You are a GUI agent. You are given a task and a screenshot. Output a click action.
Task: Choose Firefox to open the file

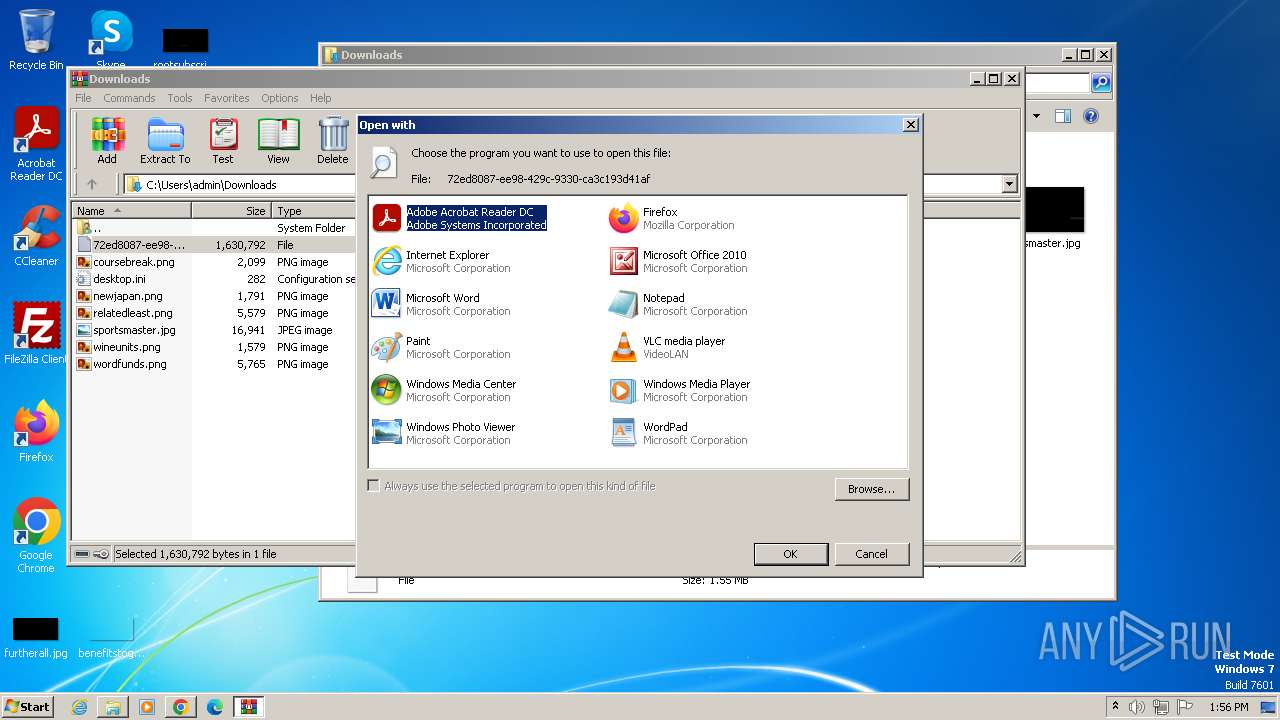(672, 218)
